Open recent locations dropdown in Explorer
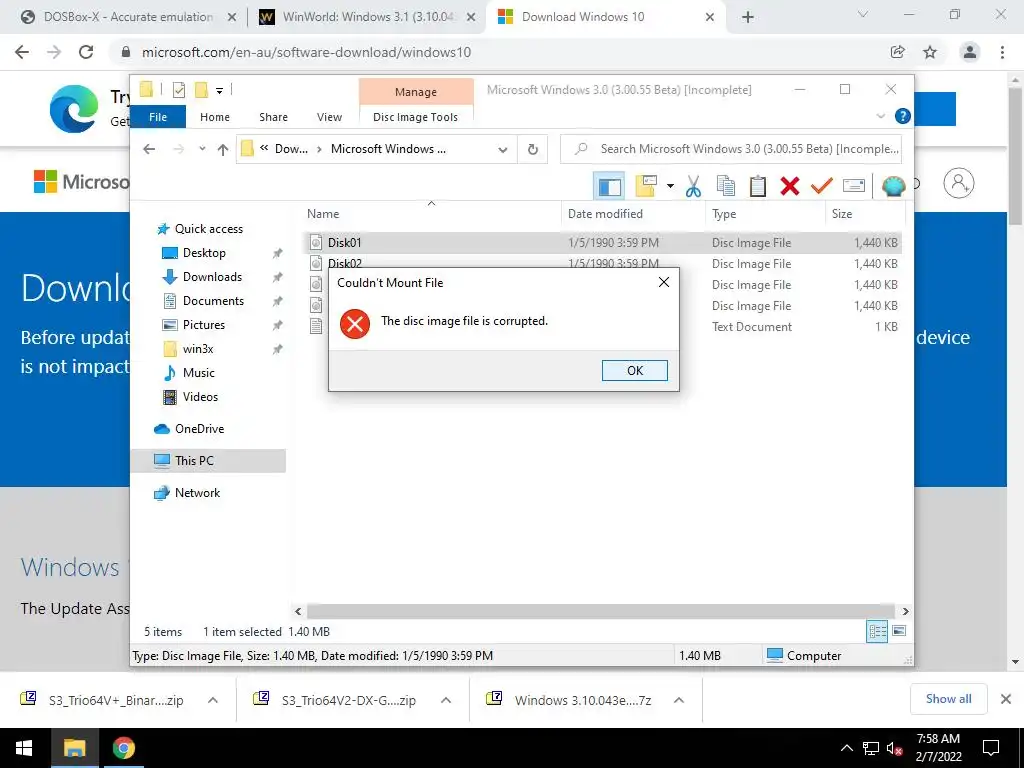 202,149
